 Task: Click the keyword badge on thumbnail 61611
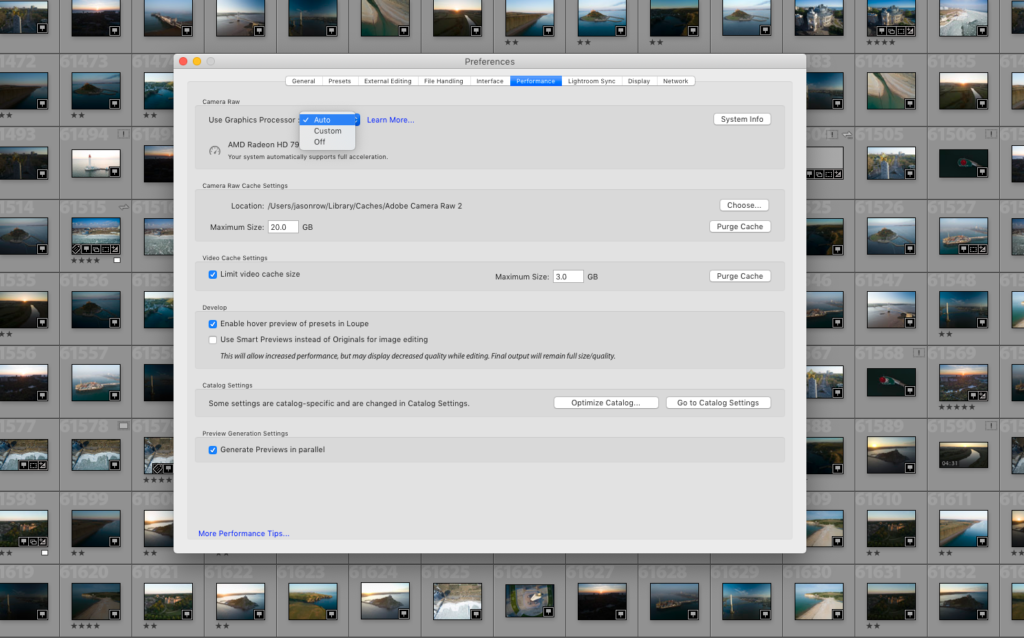[x=982, y=541]
